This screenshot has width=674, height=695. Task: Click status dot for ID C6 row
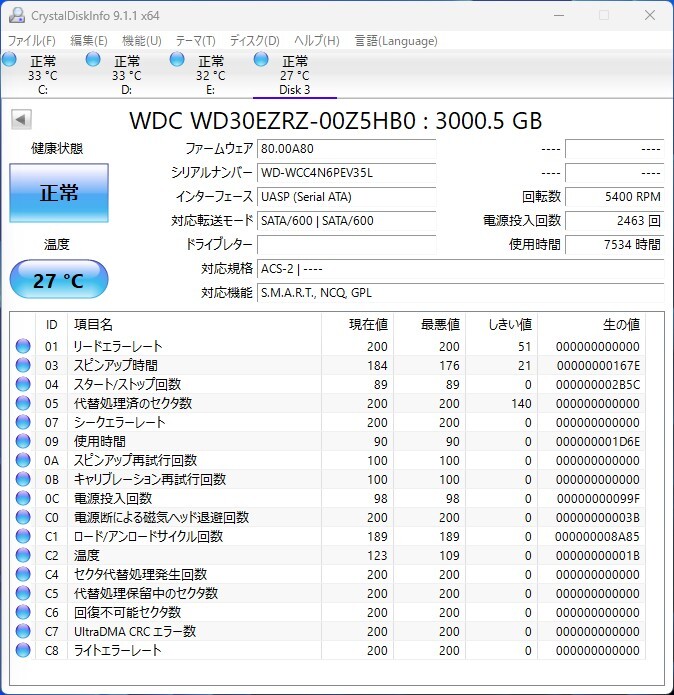coord(23,613)
